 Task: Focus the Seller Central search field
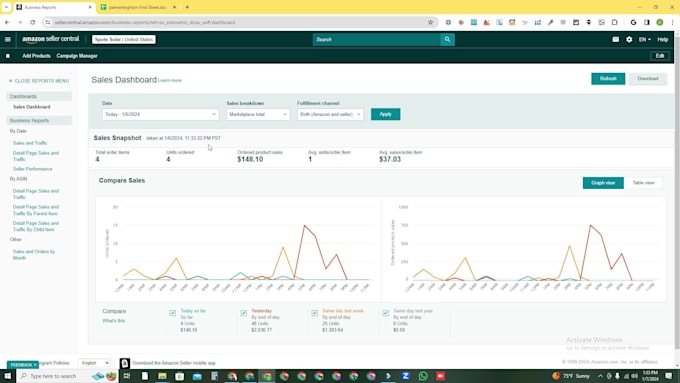[376, 39]
